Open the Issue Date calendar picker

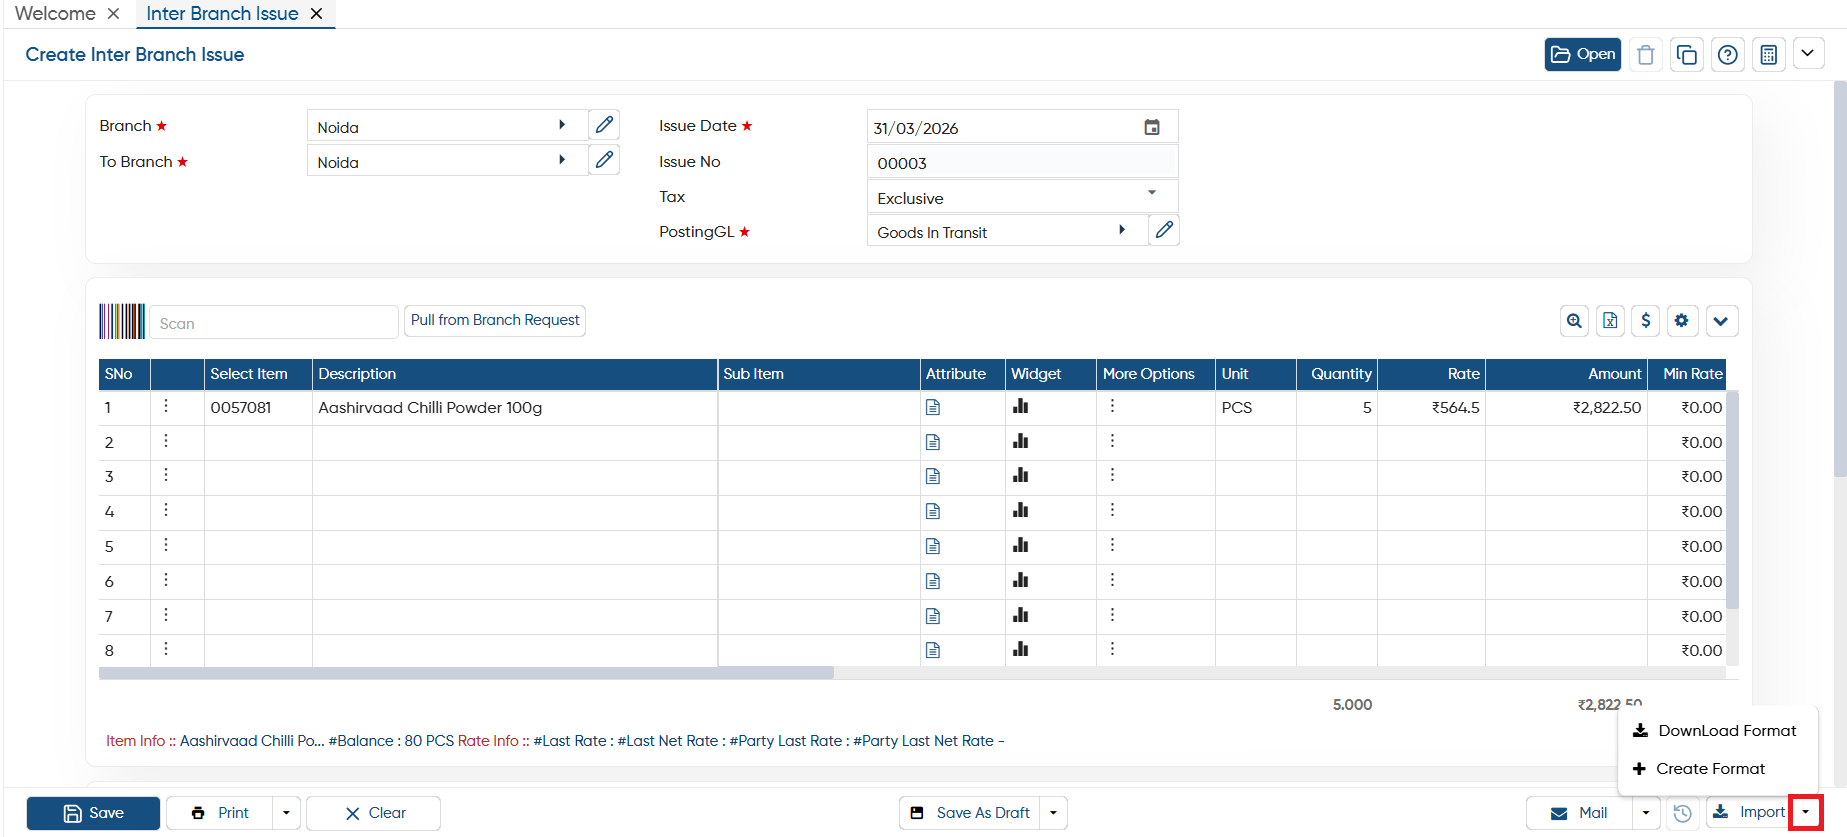1152,127
